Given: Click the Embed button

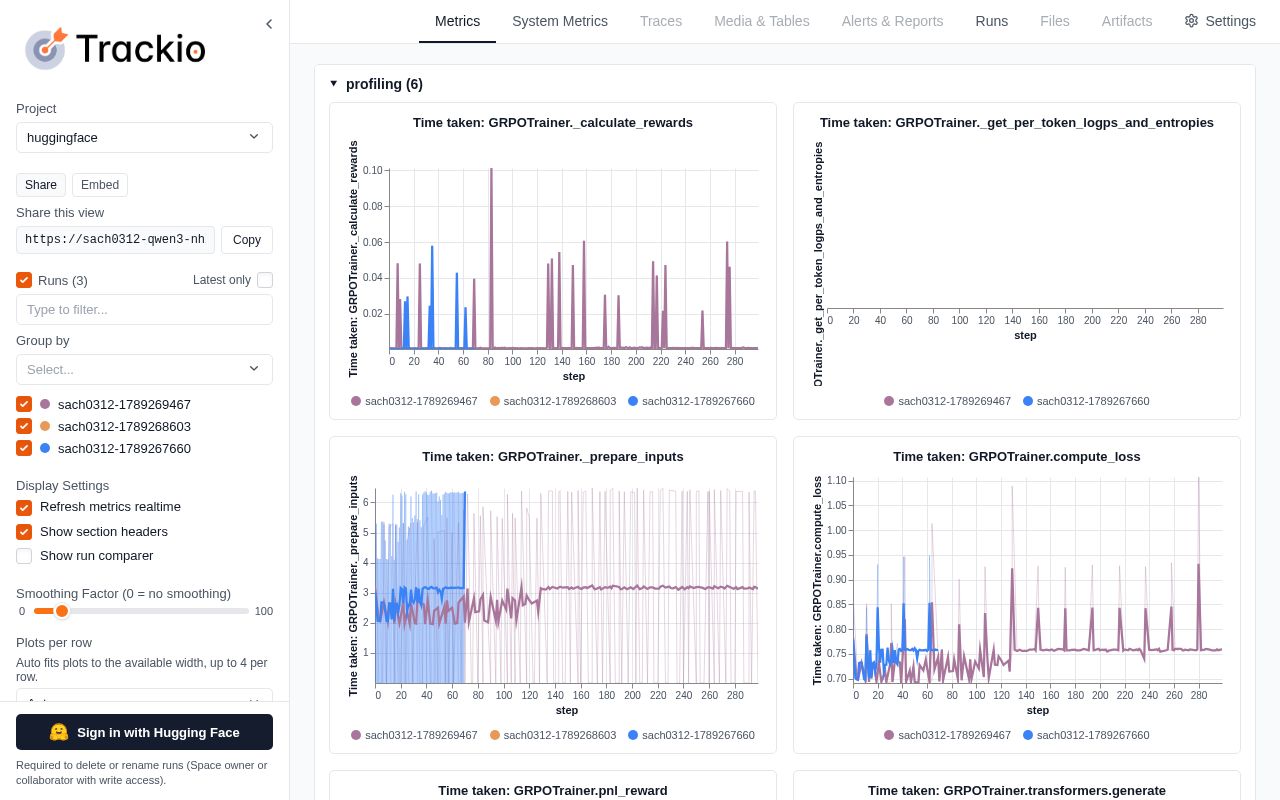Looking at the screenshot, I should pyautogui.click(x=100, y=185).
